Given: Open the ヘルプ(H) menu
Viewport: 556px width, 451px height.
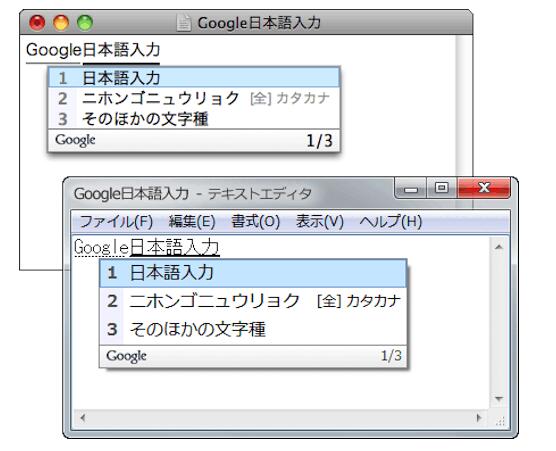Looking at the screenshot, I should 390,222.
